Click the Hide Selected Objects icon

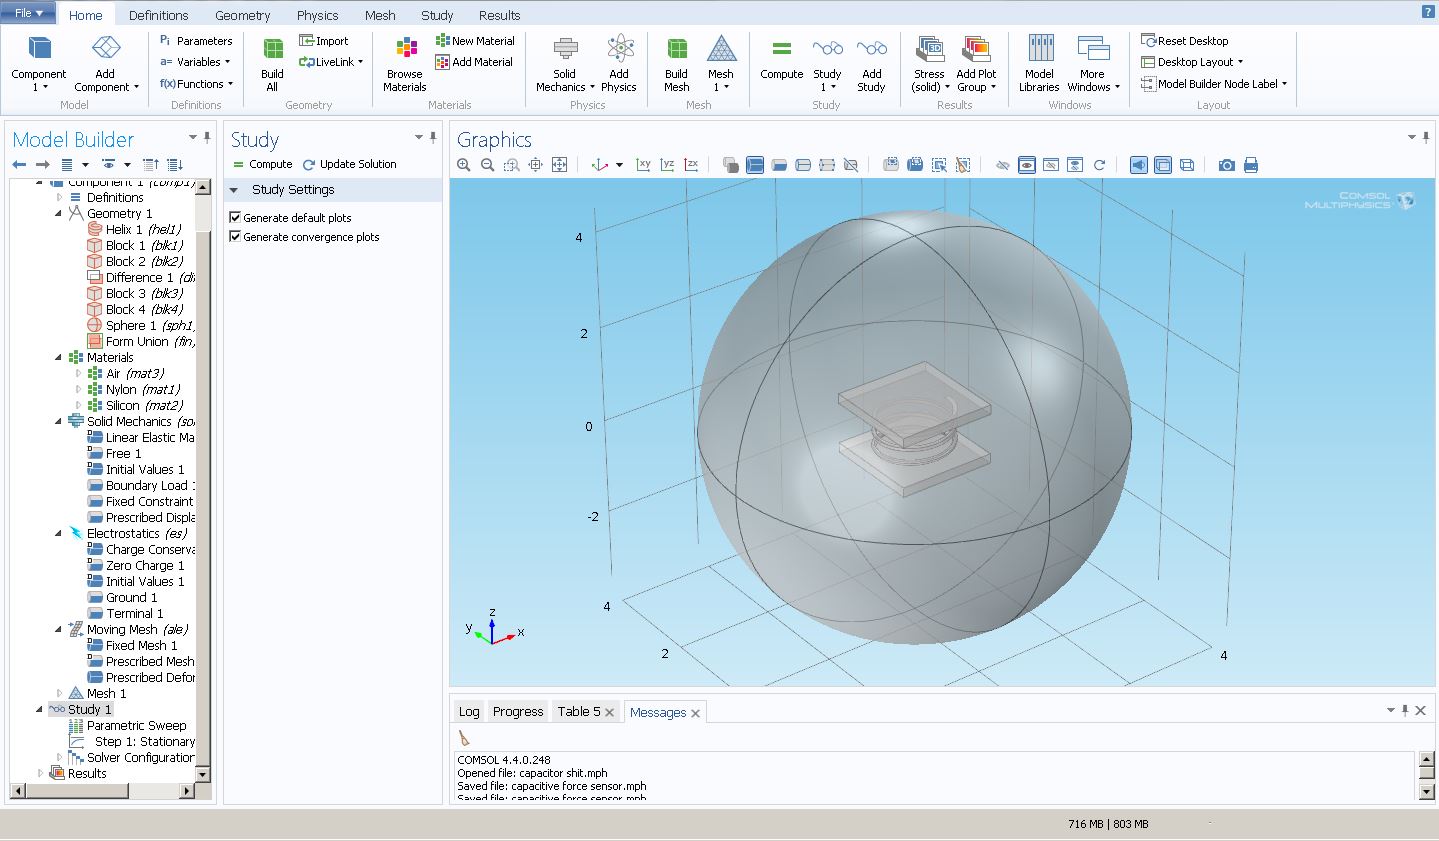click(x=1003, y=165)
